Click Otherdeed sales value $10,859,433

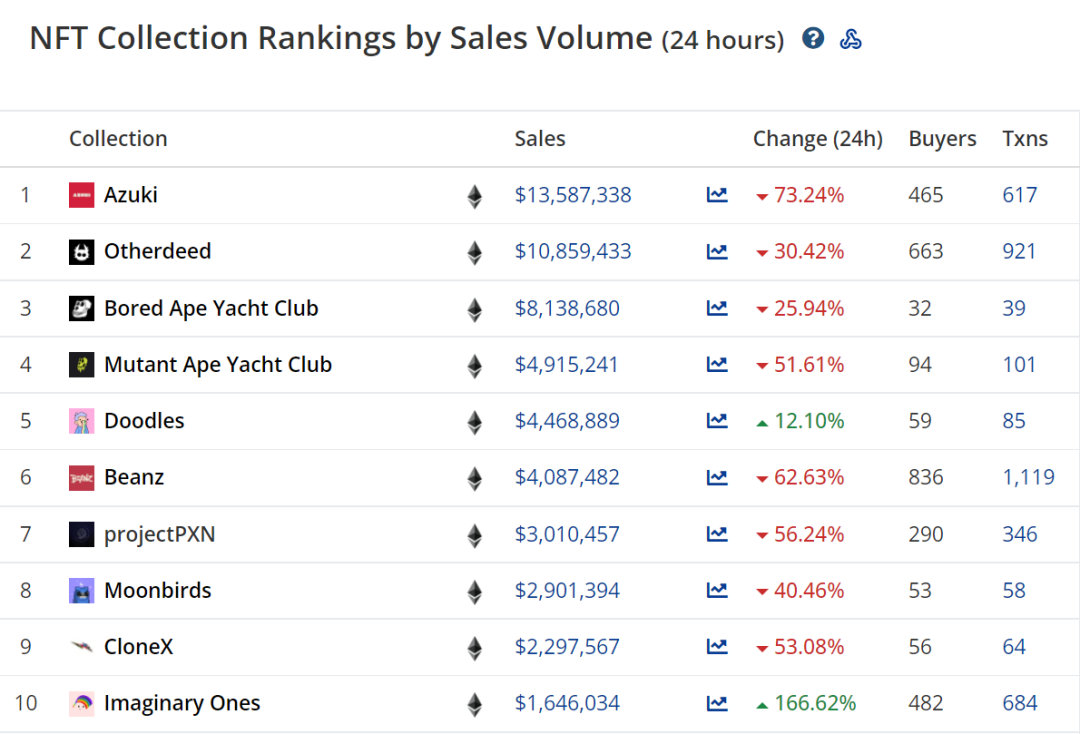[573, 252]
